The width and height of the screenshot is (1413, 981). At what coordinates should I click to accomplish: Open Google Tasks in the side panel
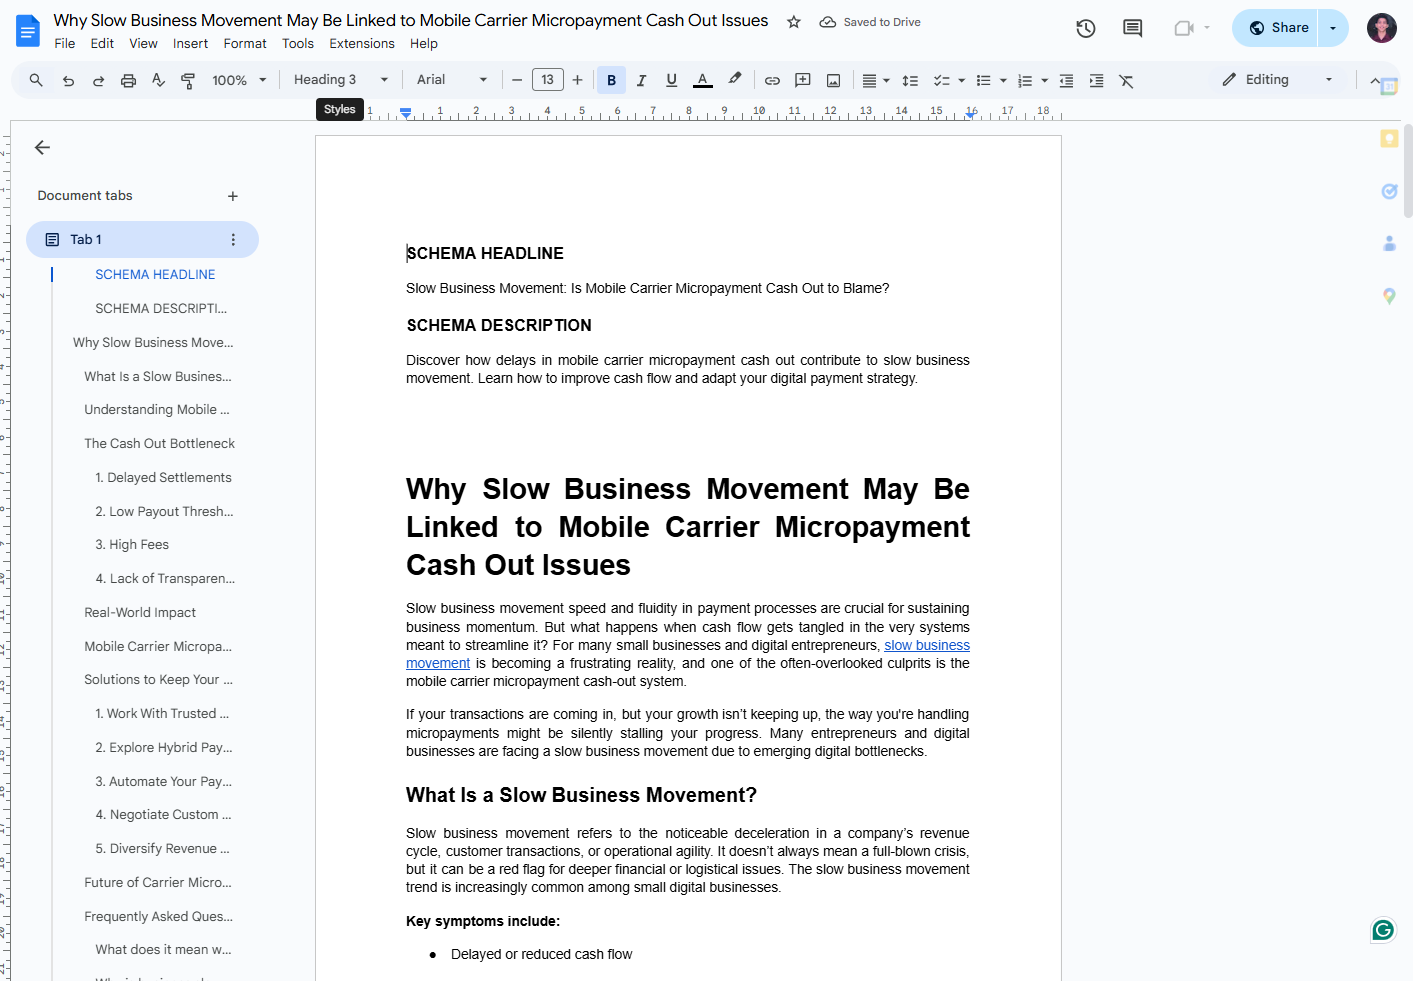(1389, 191)
